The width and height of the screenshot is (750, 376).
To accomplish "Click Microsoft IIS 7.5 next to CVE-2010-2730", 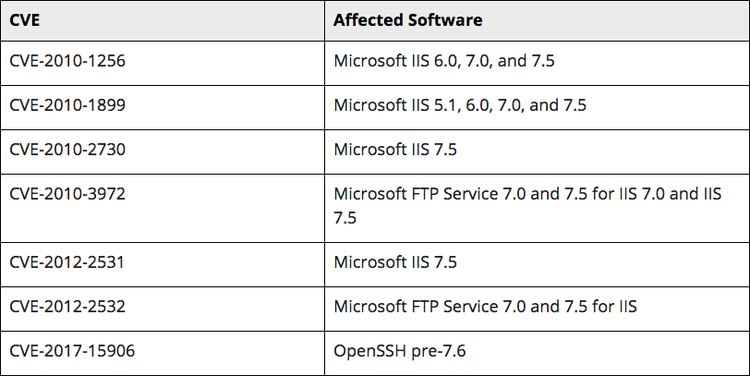I will tap(395, 149).
